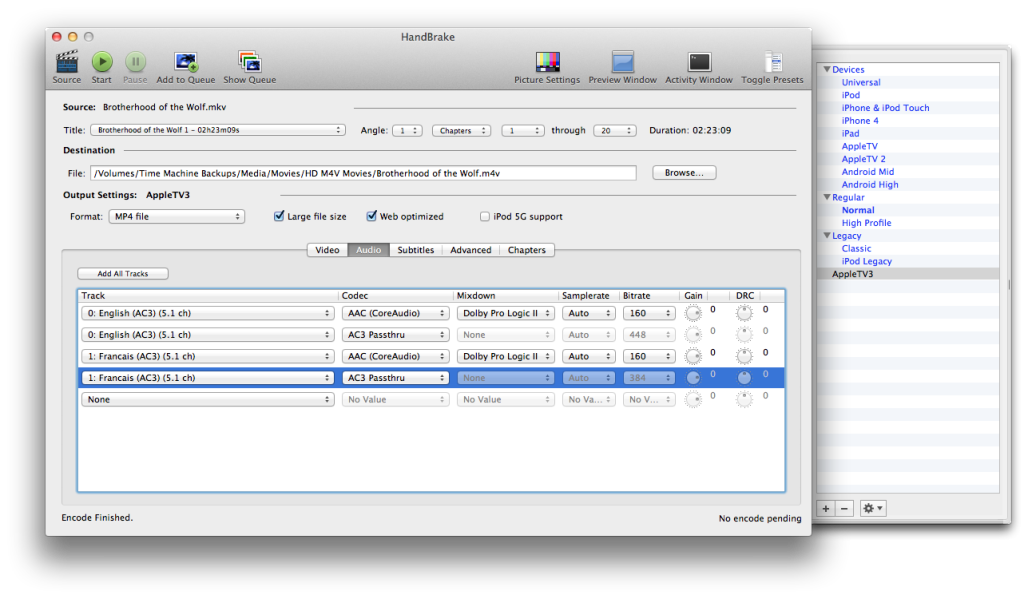Enable iPod 5G support checkbox
This screenshot has width=1024, height=599.
tap(485, 216)
